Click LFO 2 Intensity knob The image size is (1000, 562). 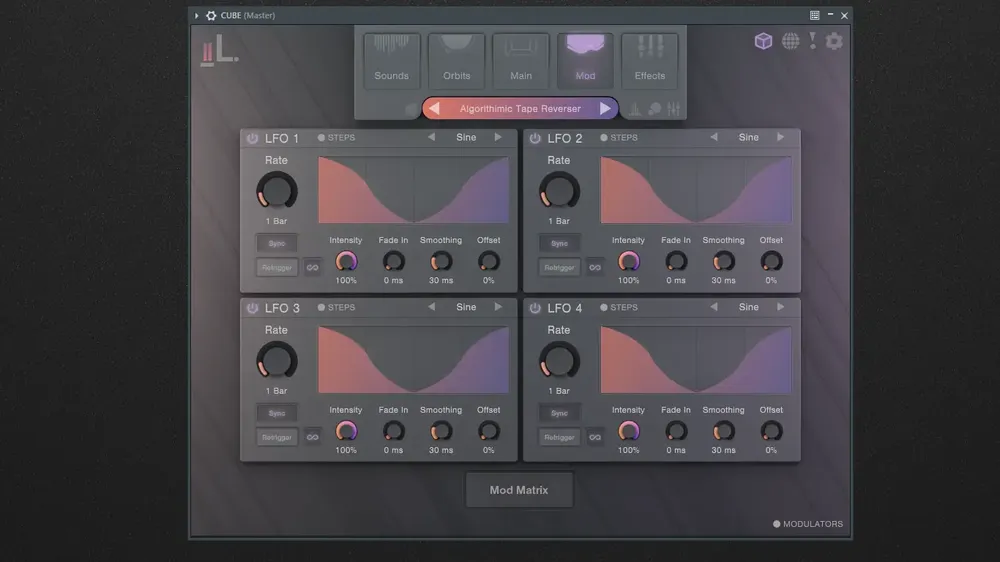coord(629,262)
